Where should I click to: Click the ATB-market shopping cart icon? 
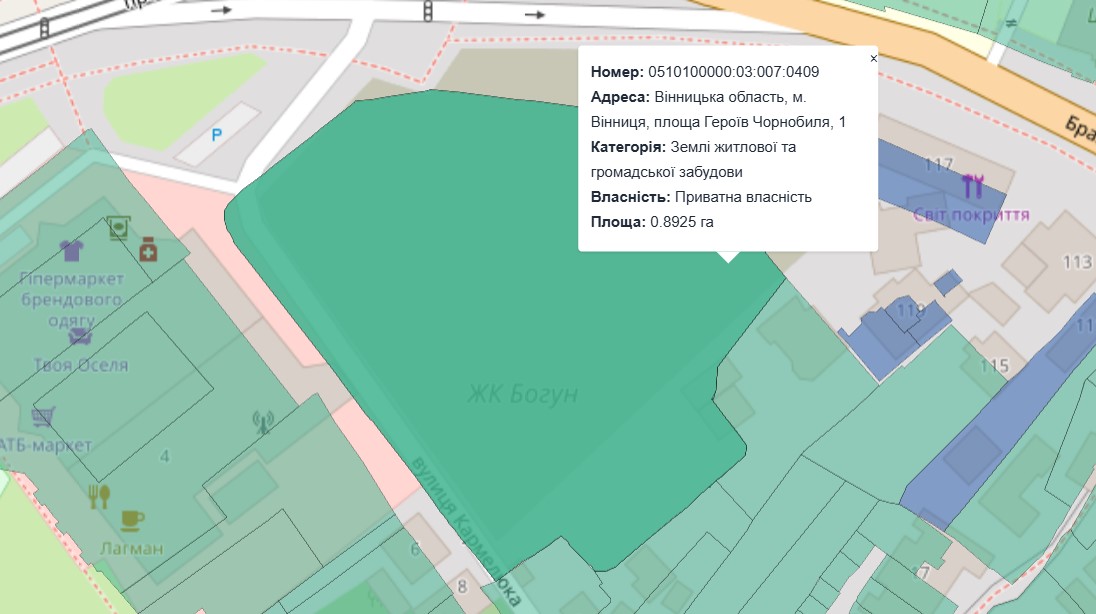pyautogui.click(x=42, y=415)
